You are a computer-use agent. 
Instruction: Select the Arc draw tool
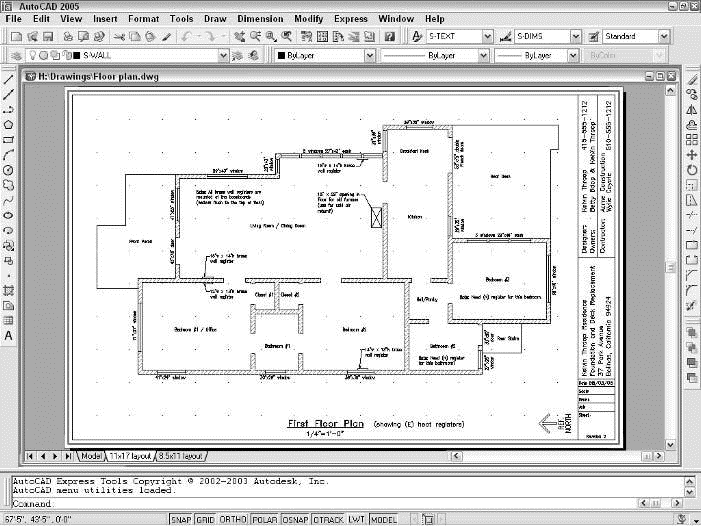coord(8,155)
